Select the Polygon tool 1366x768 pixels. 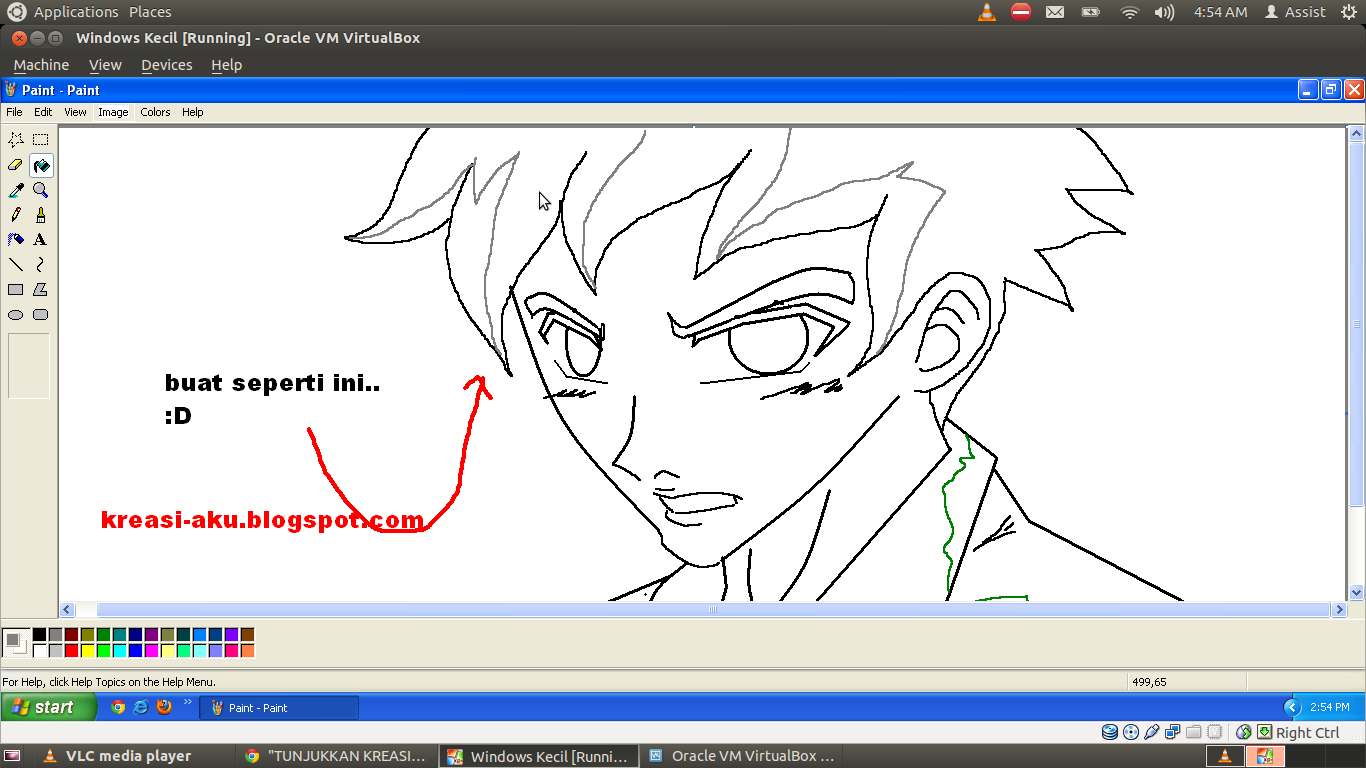click(x=40, y=290)
